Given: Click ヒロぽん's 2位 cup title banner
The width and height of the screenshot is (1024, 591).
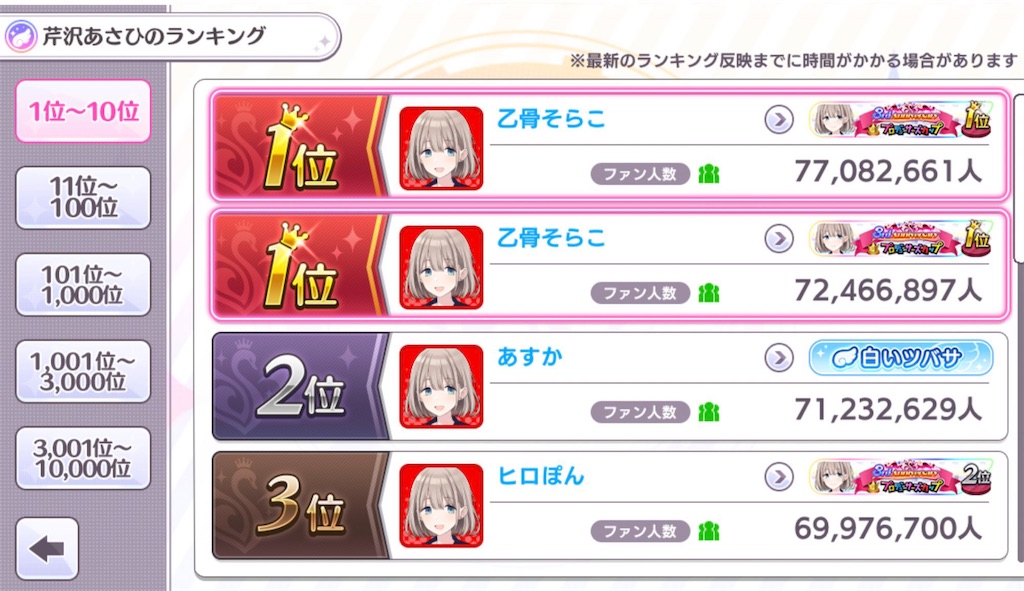Looking at the screenshot, I should point(901,477).
